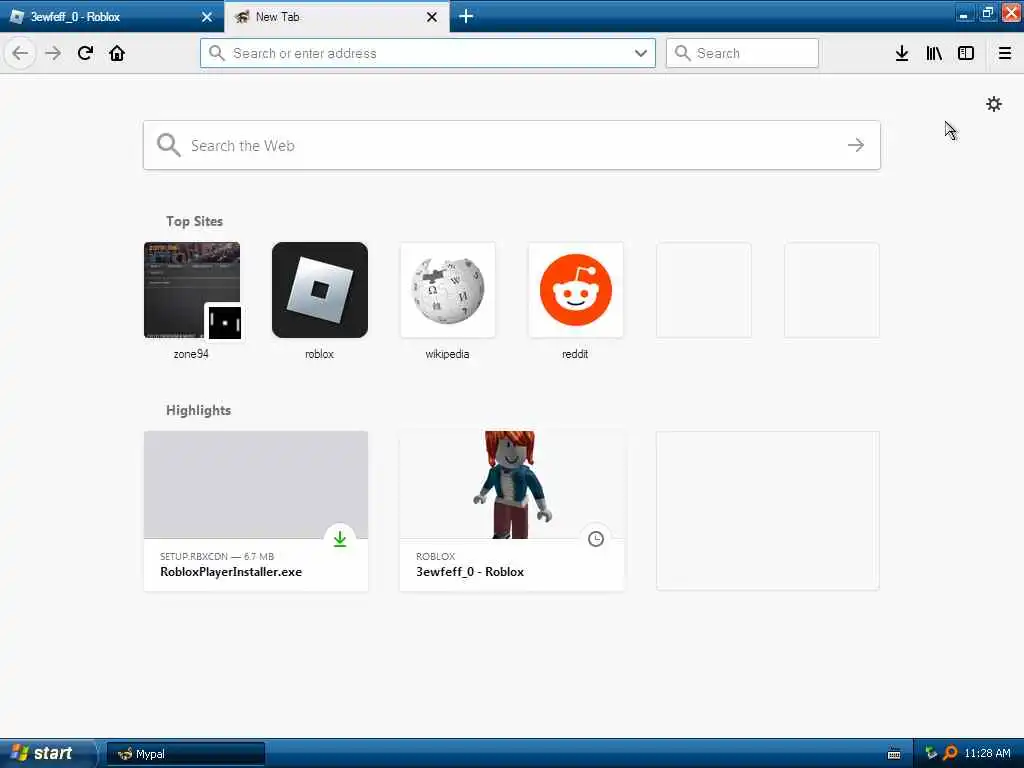This screenshot has width=1024, height=768.
Task: Click the system tray clock 11:28 AM
Action: click(987, 753)
